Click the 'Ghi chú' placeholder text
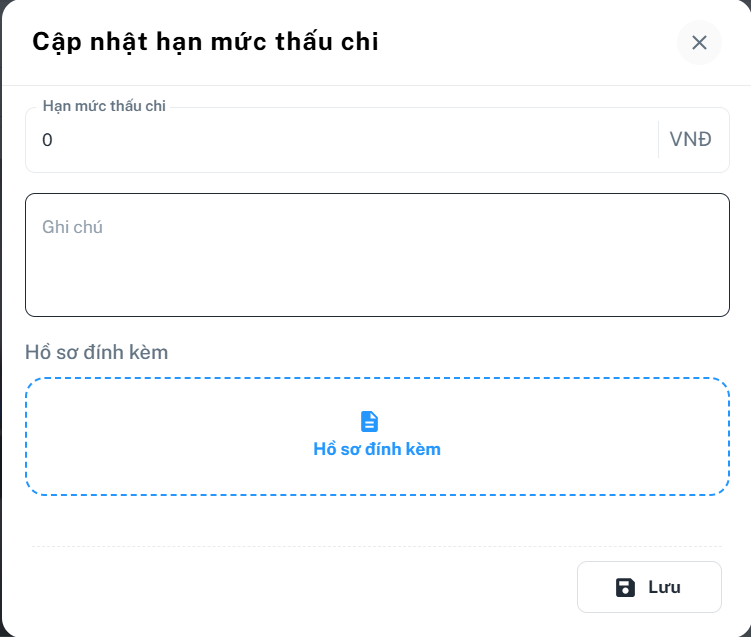 (72, 227)
